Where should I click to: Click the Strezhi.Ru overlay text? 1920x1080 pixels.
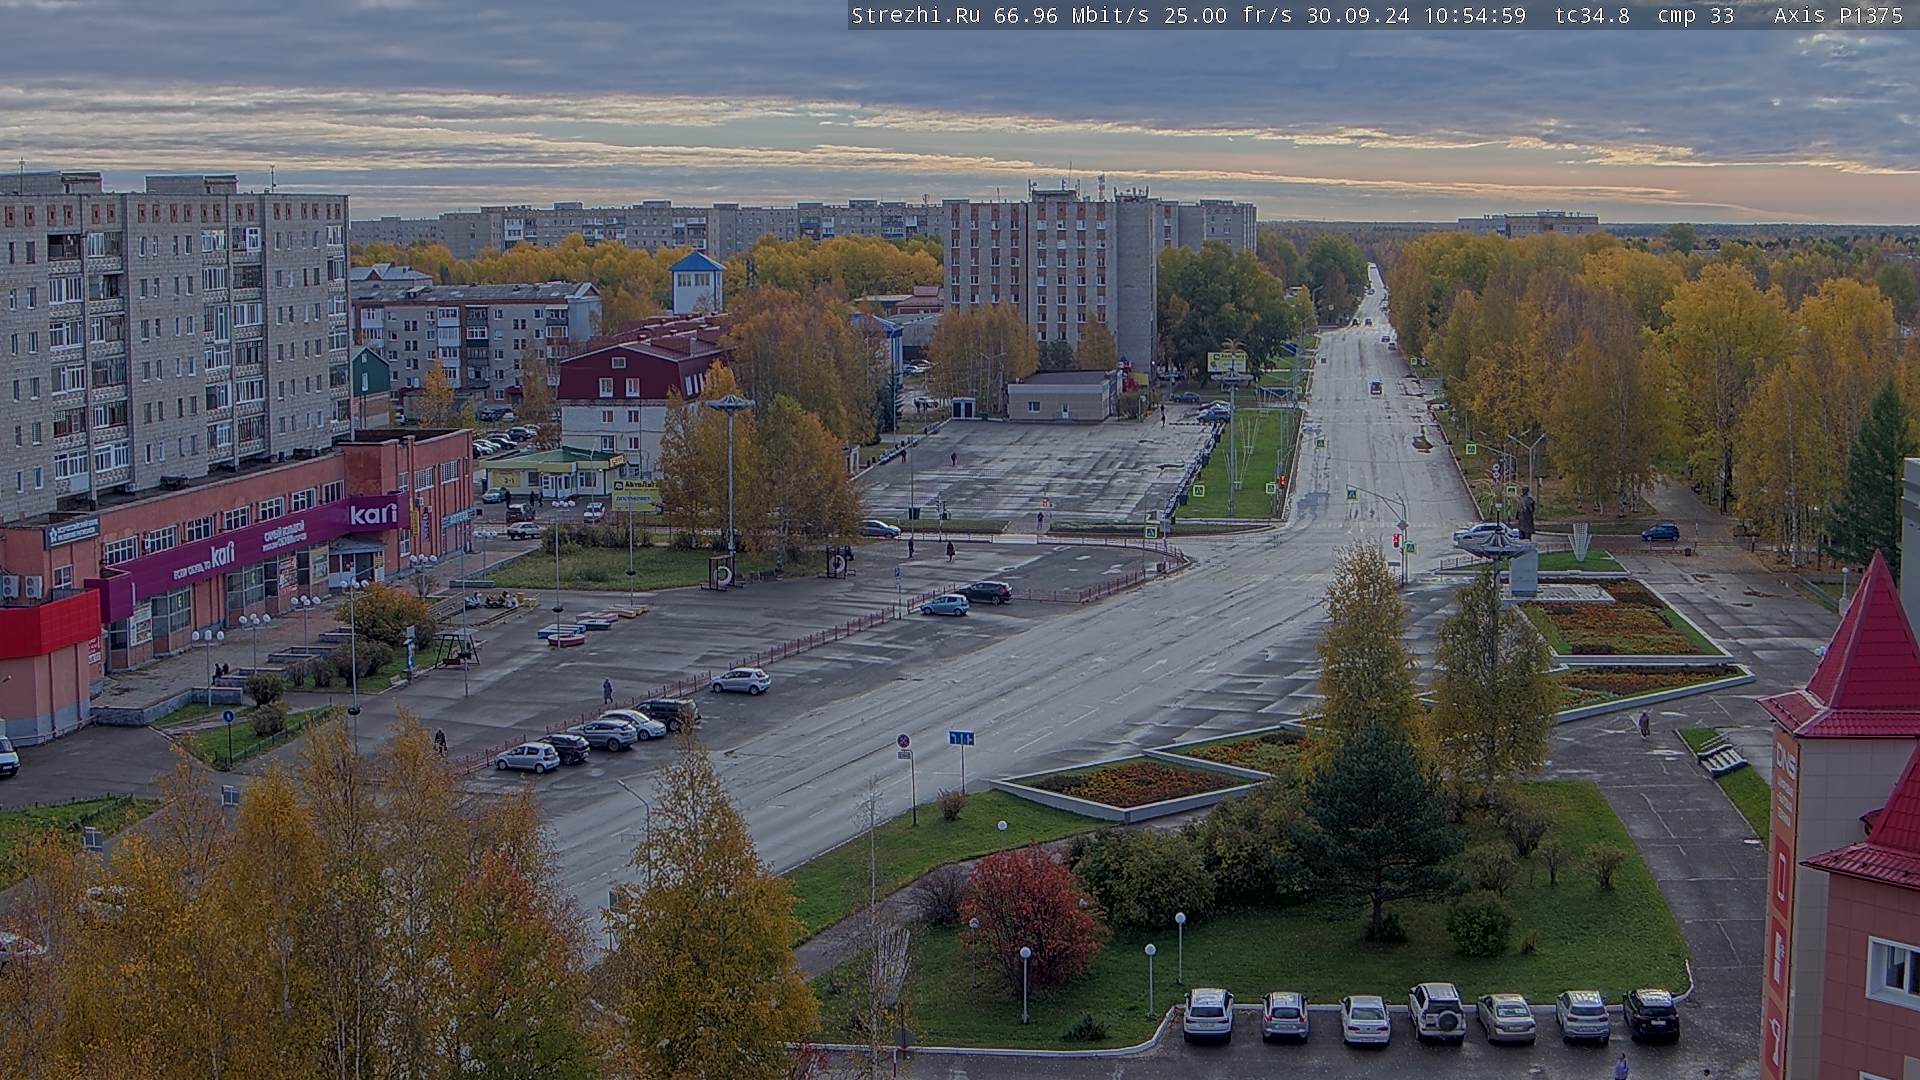click(915, 15)
